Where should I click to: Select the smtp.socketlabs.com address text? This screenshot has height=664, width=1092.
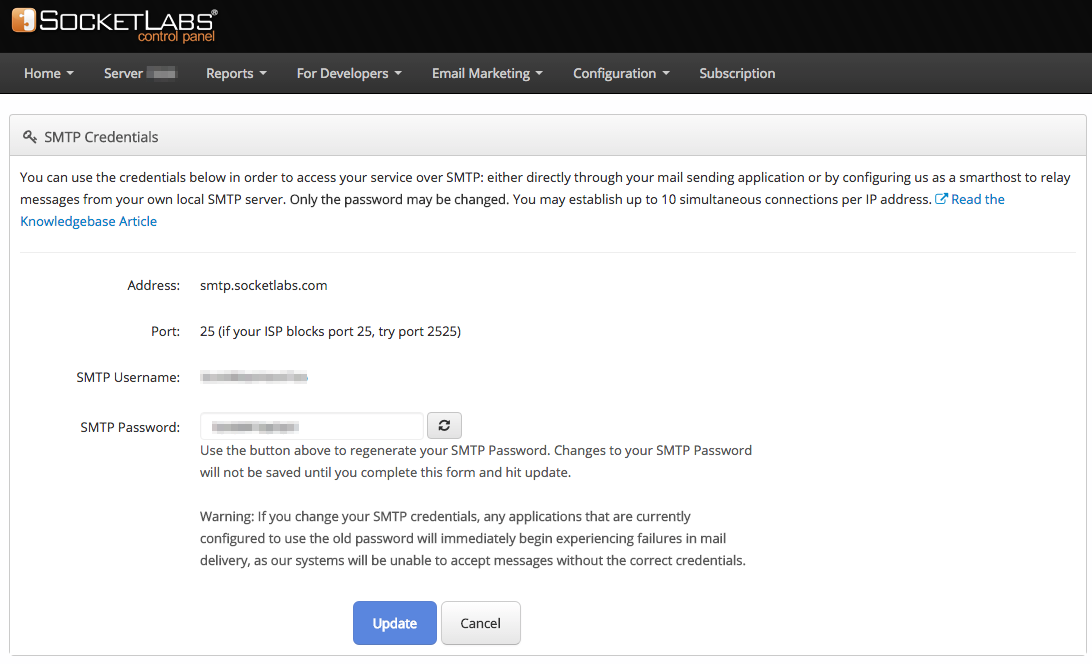click(x=263, y=285)
